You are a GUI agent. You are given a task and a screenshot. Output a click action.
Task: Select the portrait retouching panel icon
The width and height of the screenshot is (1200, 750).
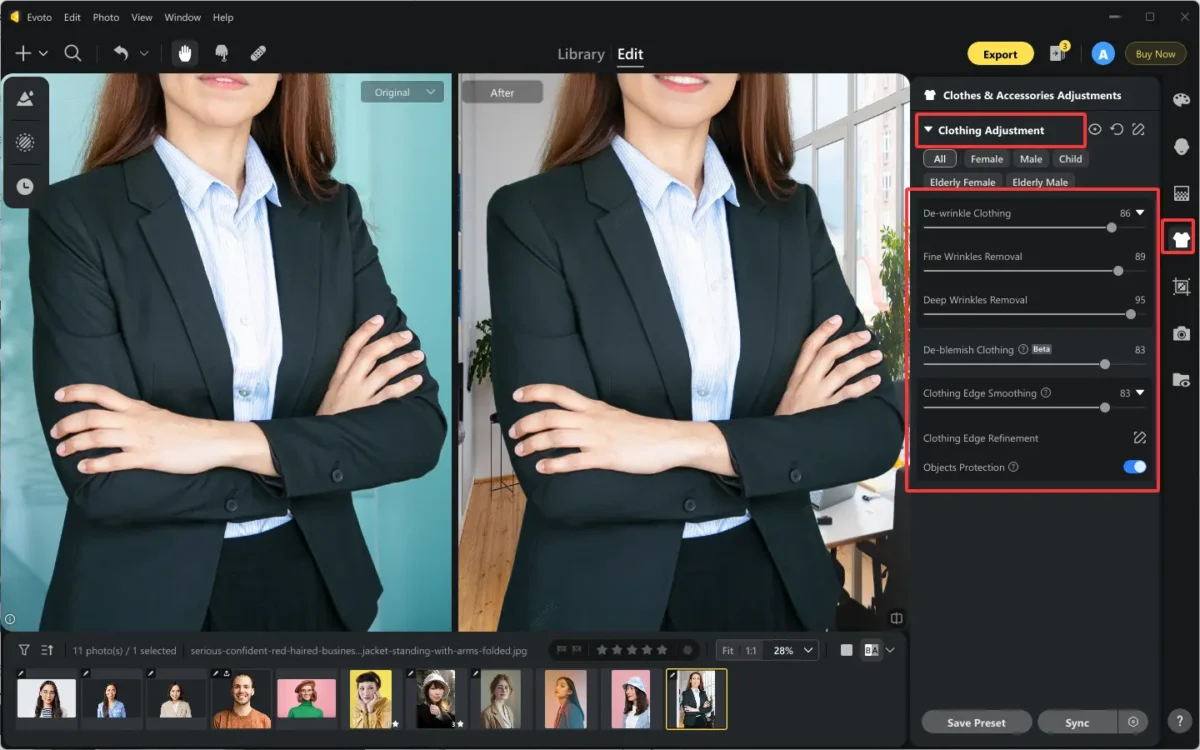coord(1181,147)
